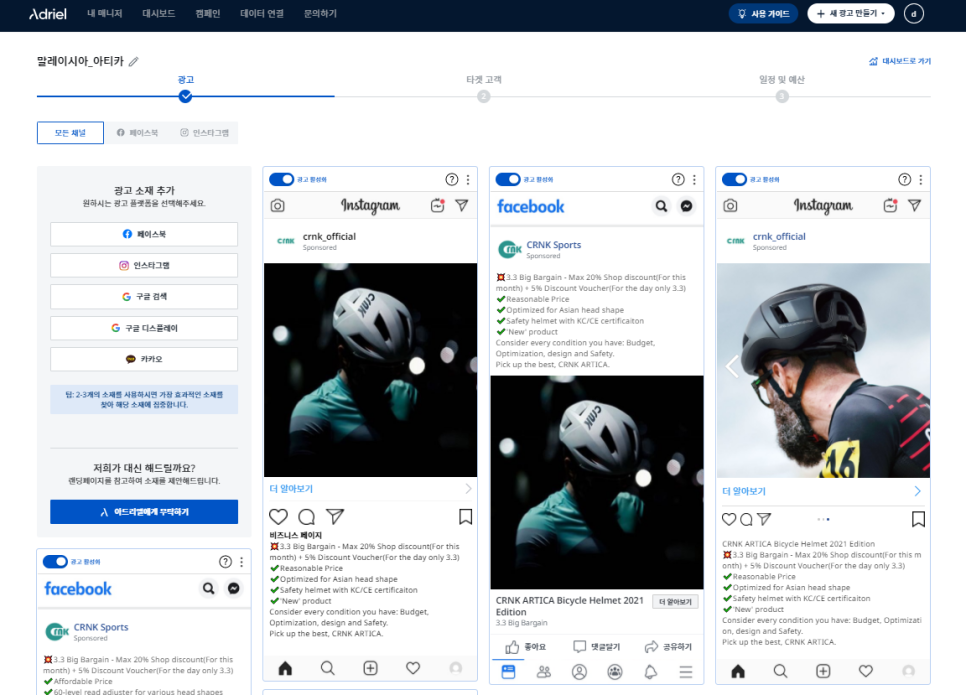Viewport: 966px width, 695px height.
Task: Select 페이스북 channel tab
Action: click(137, 132)
